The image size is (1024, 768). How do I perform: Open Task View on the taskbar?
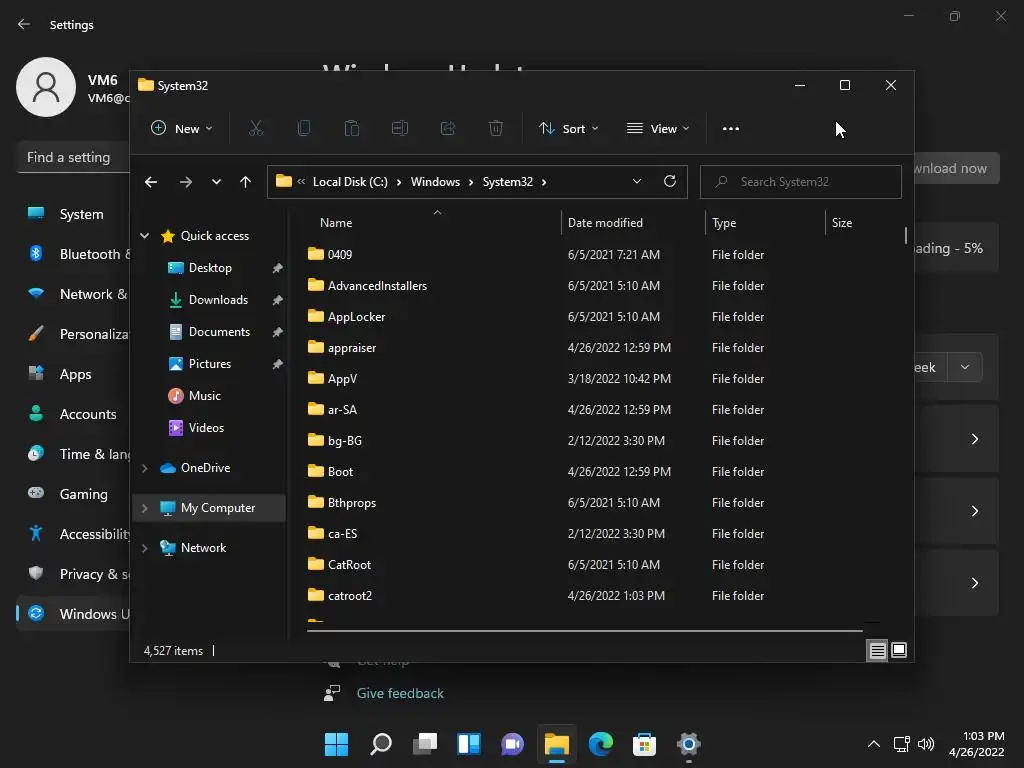(x=425, y=744)
